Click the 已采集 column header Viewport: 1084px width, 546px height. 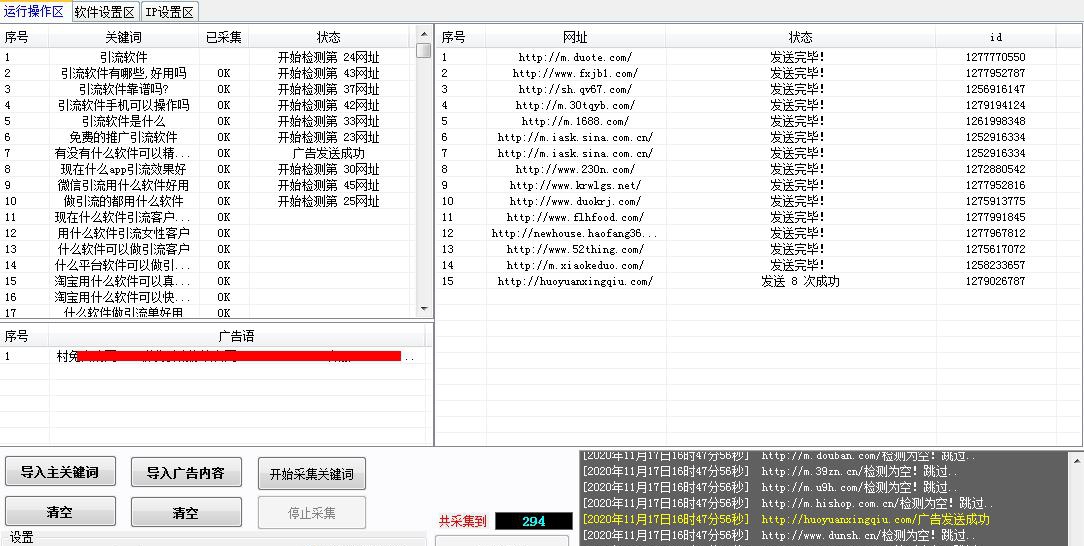224,37
